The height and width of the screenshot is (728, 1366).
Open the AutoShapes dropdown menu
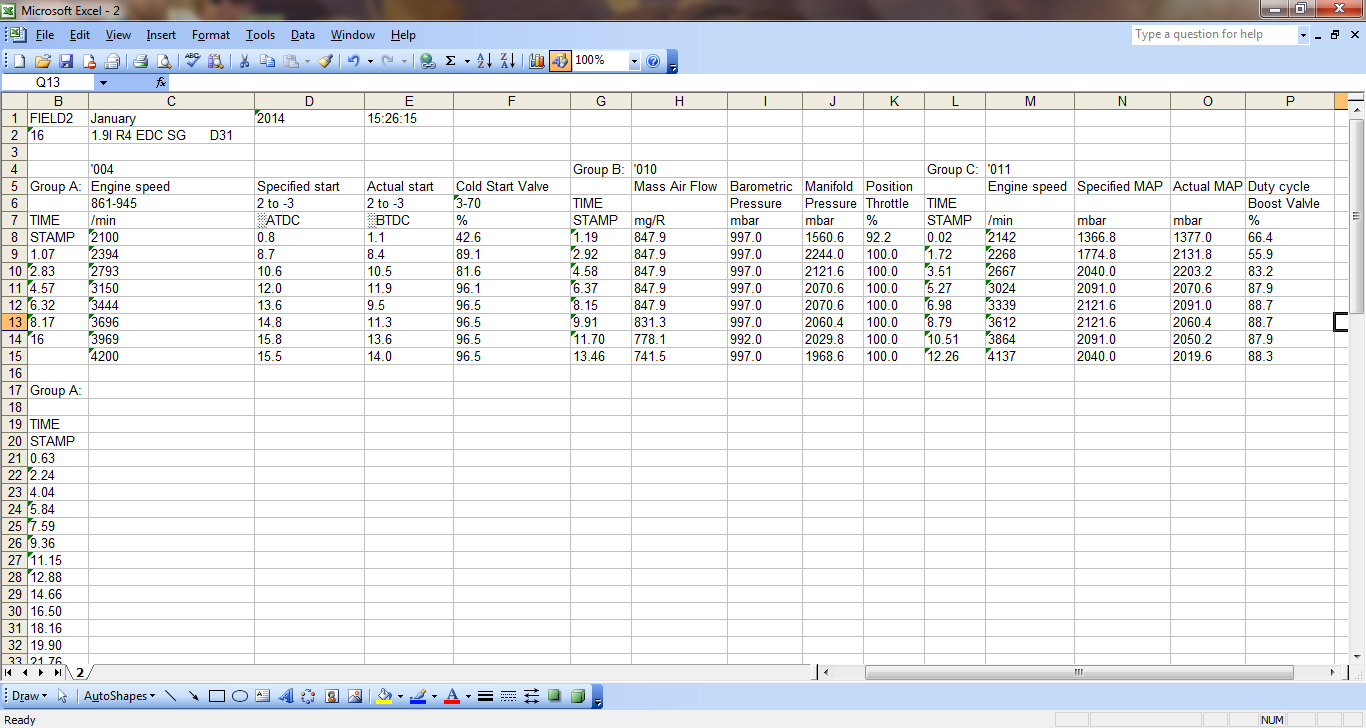[x=118, y=696]
